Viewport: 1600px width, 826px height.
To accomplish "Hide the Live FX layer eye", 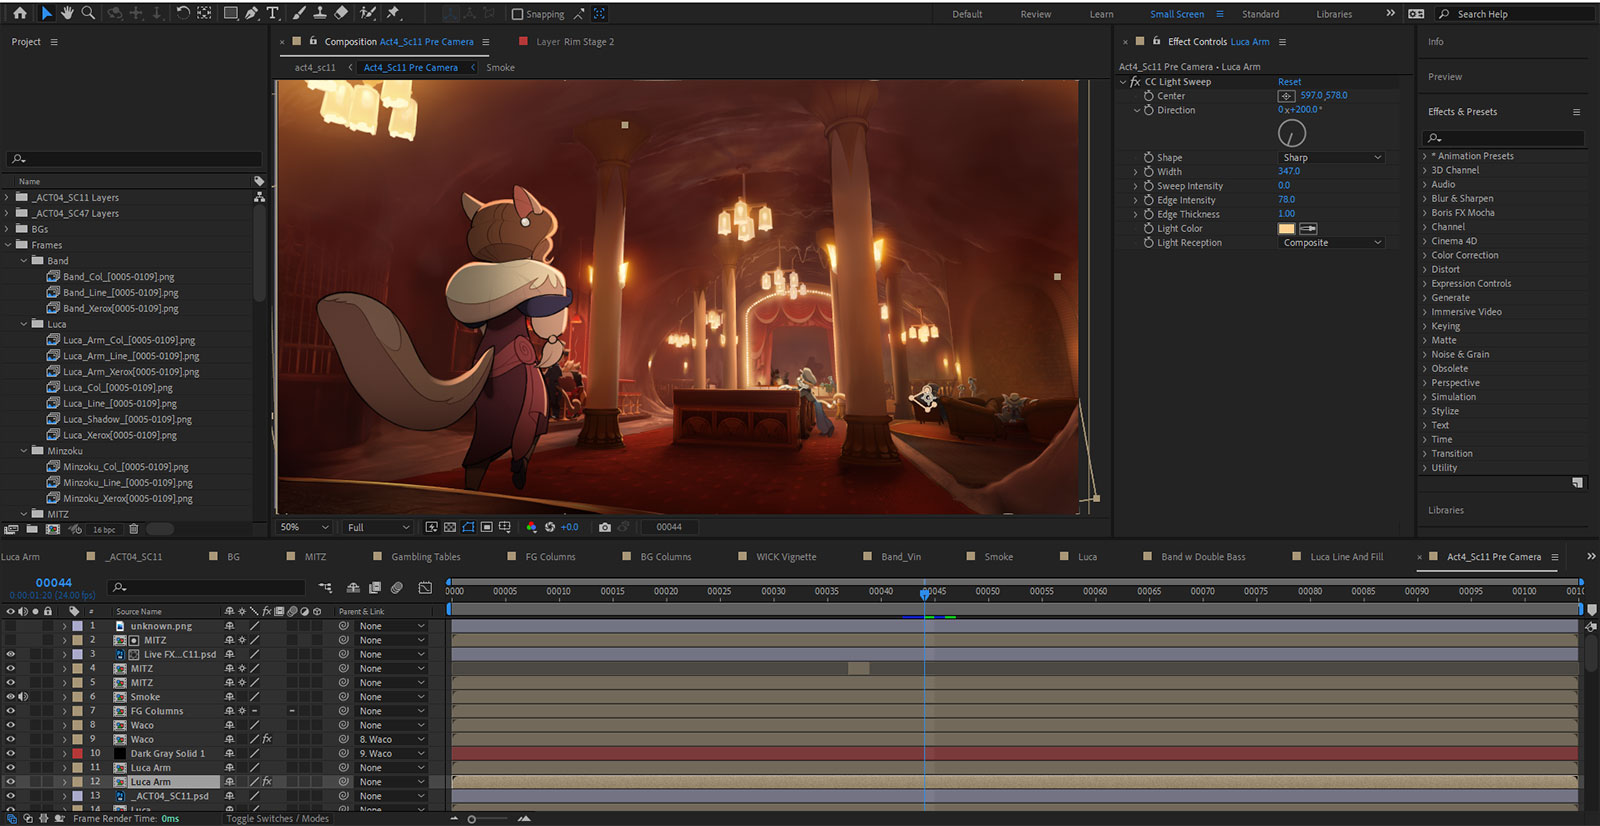I will pos(10,655).
